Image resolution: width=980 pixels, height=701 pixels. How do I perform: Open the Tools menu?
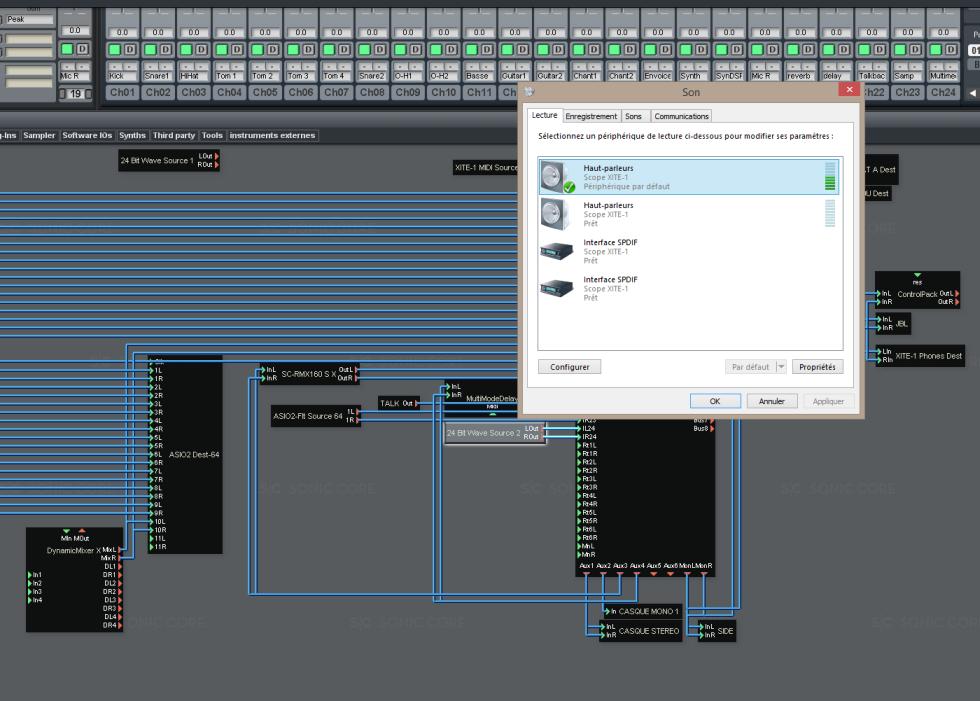tap(212, 136)
